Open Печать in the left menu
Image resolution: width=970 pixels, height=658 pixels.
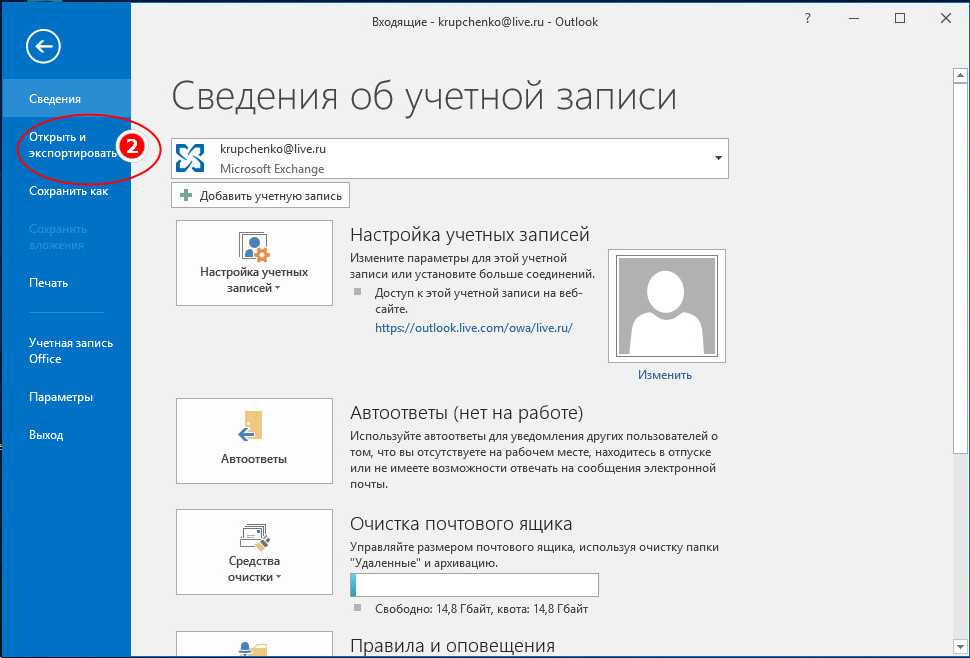tap(48, 283)
